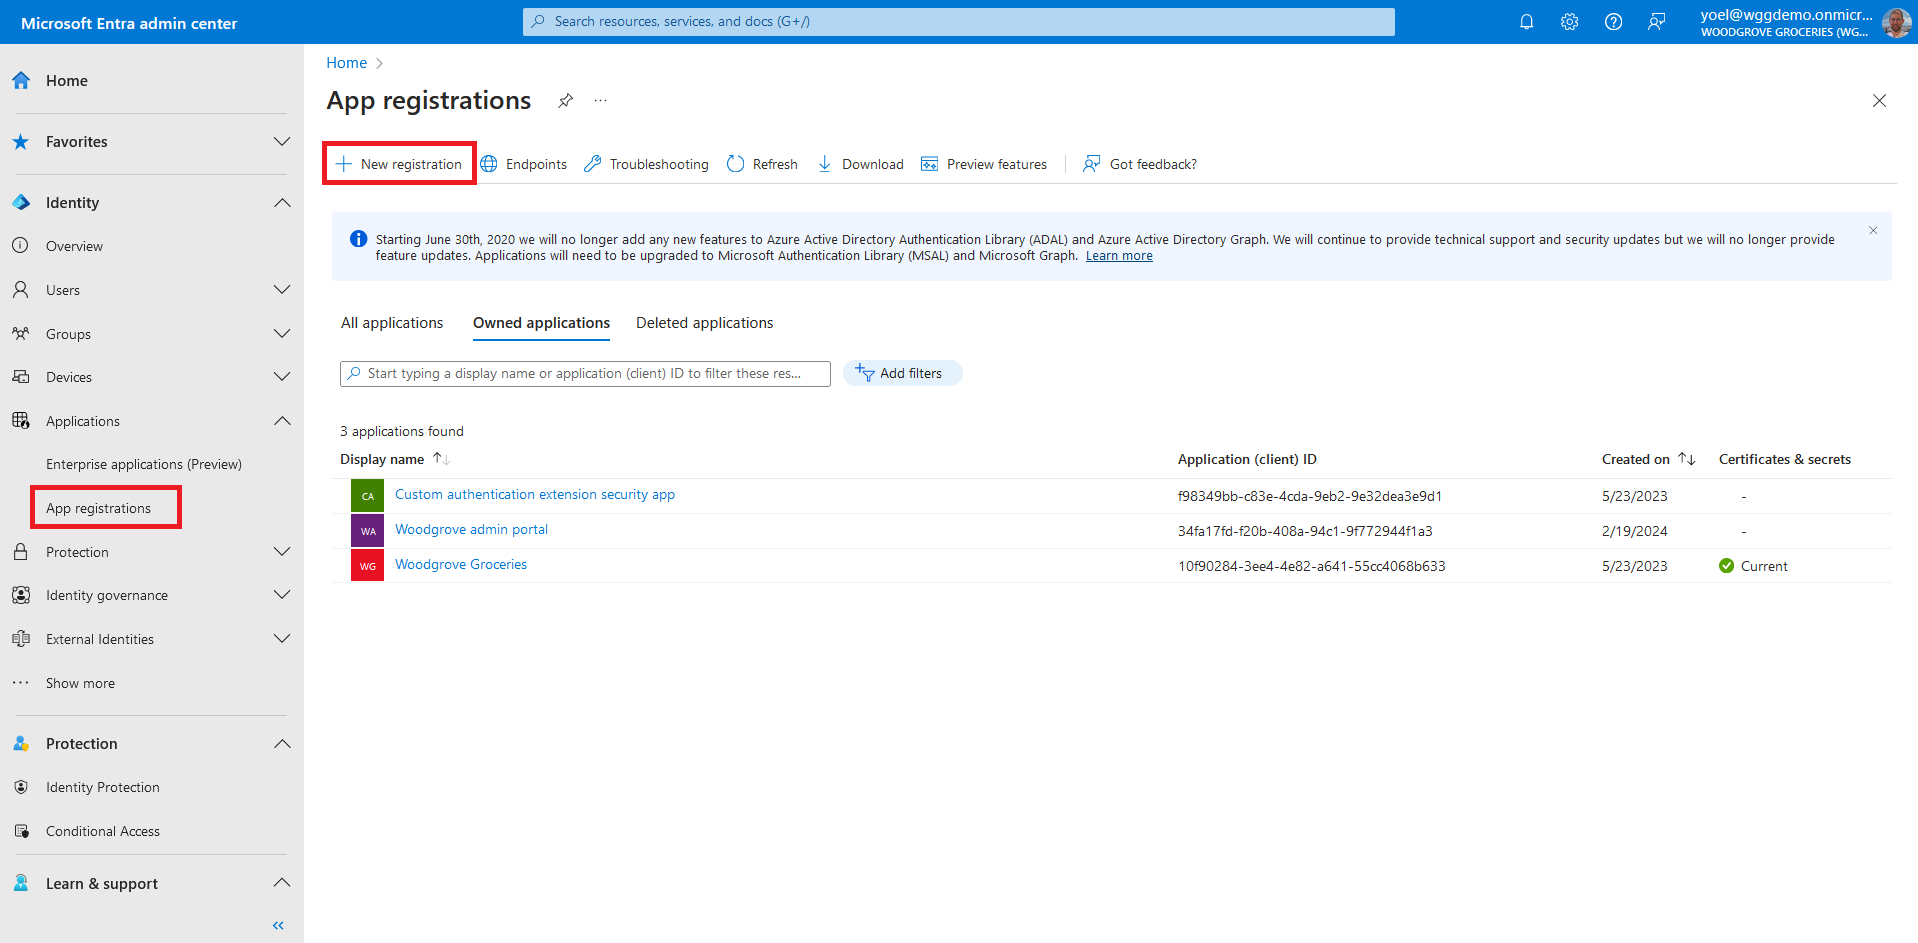Click the help question mark icon
Screen dimensions: 1918x943
(x=1613, y=22)
